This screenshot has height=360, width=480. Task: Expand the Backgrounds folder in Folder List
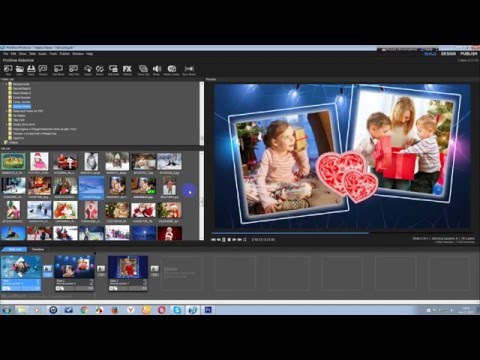coord(6,84)
